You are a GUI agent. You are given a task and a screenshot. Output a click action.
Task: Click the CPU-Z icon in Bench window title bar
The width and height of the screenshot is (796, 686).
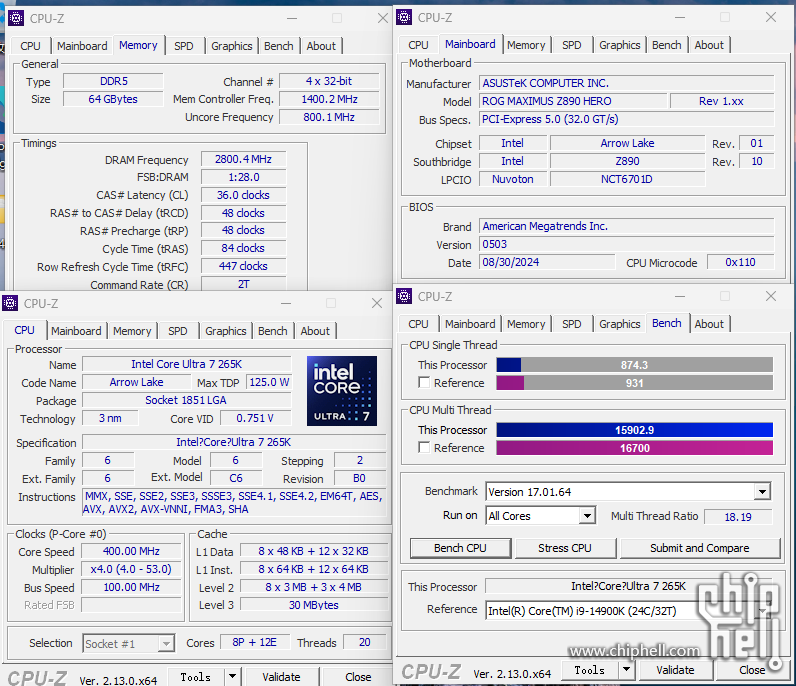pyautogui.click(x=404, y=296)
